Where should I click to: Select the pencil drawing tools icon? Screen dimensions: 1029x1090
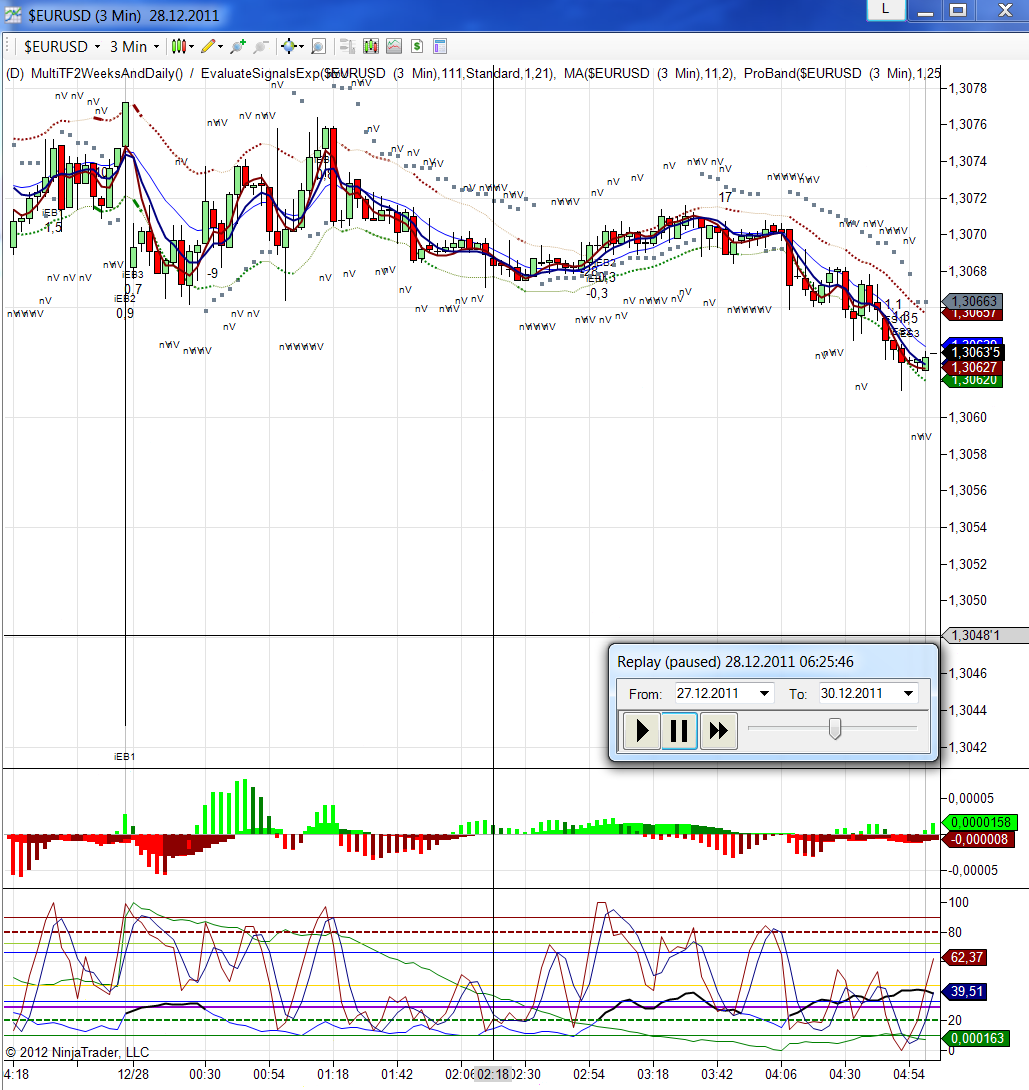pos(211,47)
